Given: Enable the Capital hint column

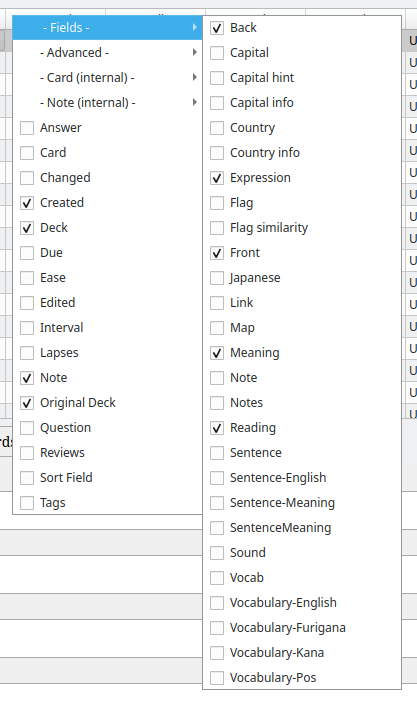Looking at the screenshot, I should click(x=217, y=78).
